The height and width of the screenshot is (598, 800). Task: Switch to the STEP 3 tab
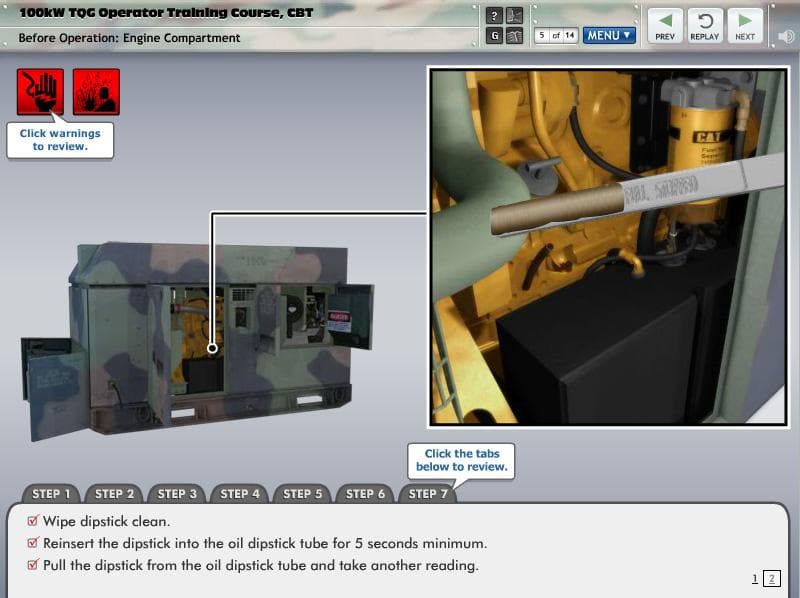177,493
